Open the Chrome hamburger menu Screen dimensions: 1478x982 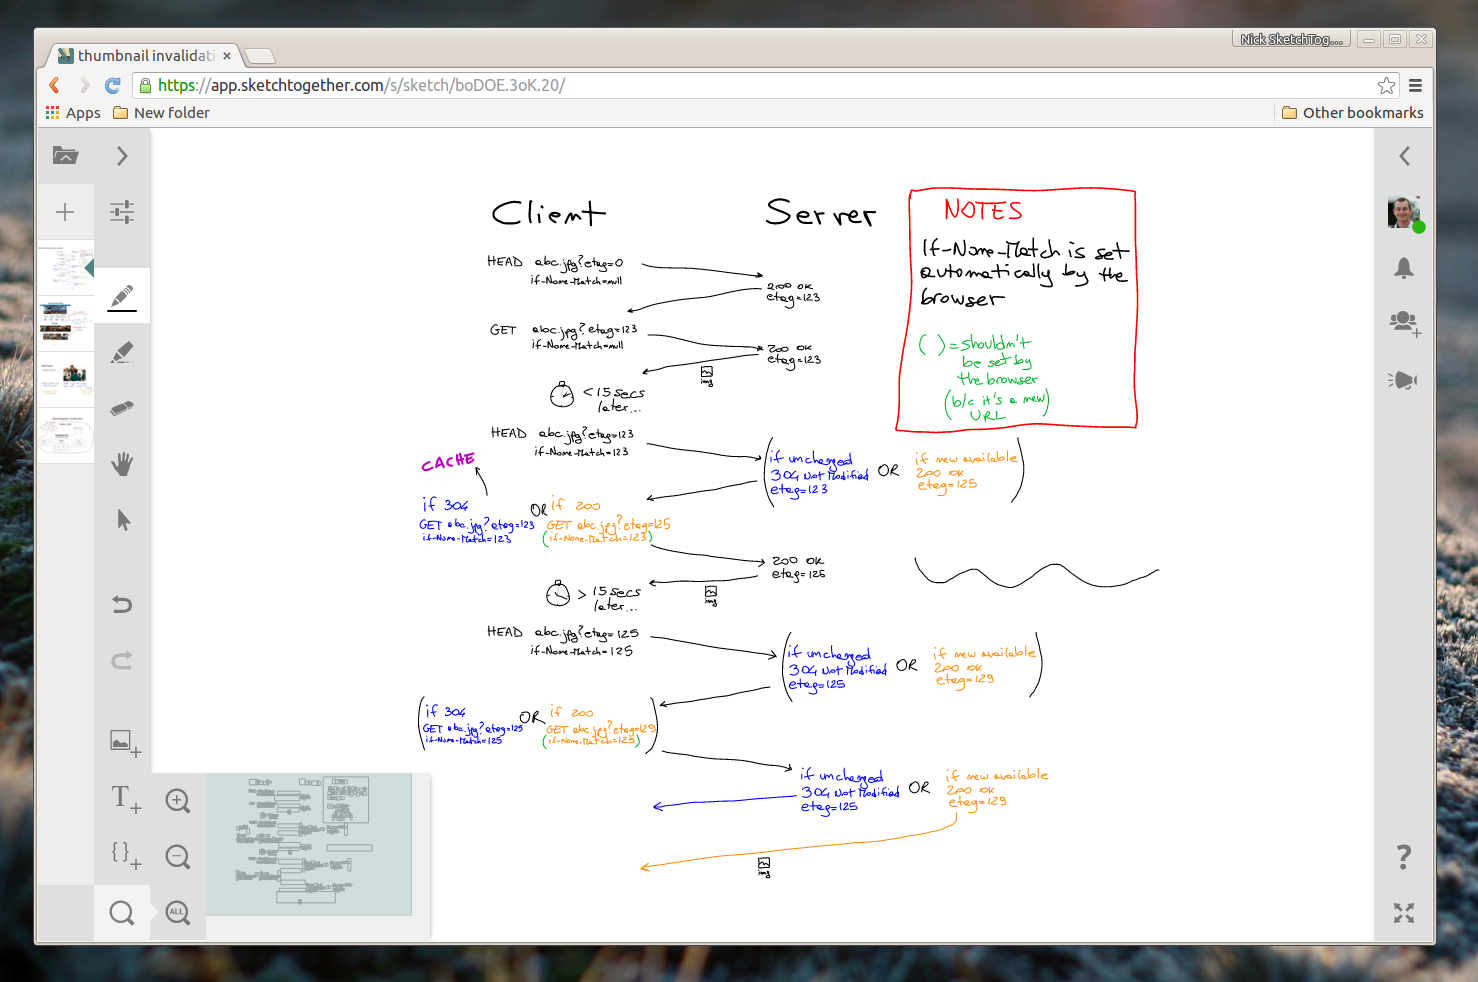[1415, 85]
